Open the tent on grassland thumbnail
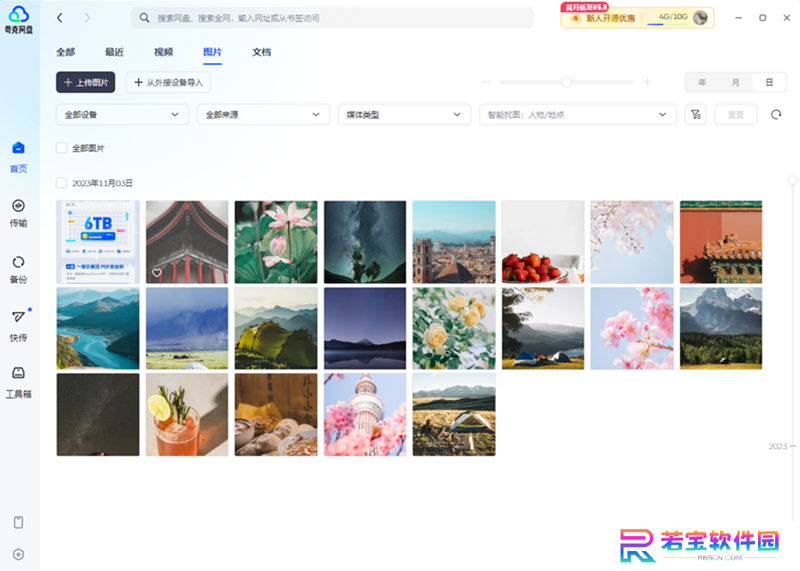Screen dimensions: 800x571 click(x=454, y=414)
